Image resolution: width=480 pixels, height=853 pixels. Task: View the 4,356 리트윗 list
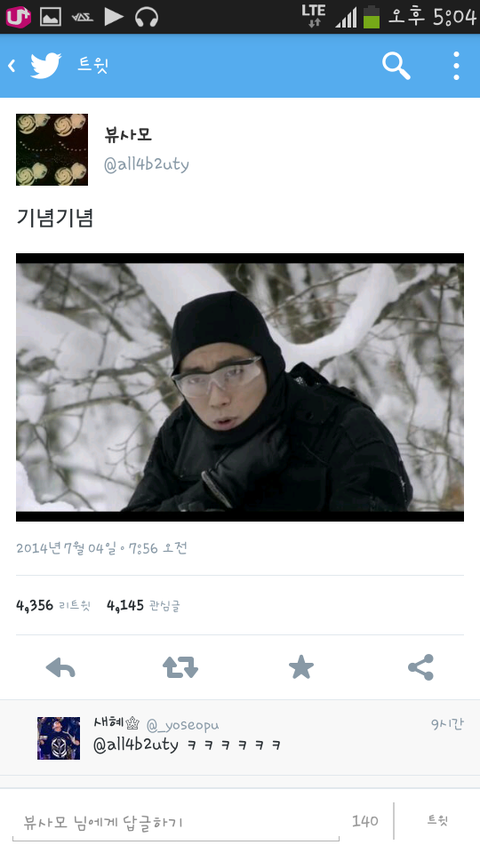click(53, 605)
